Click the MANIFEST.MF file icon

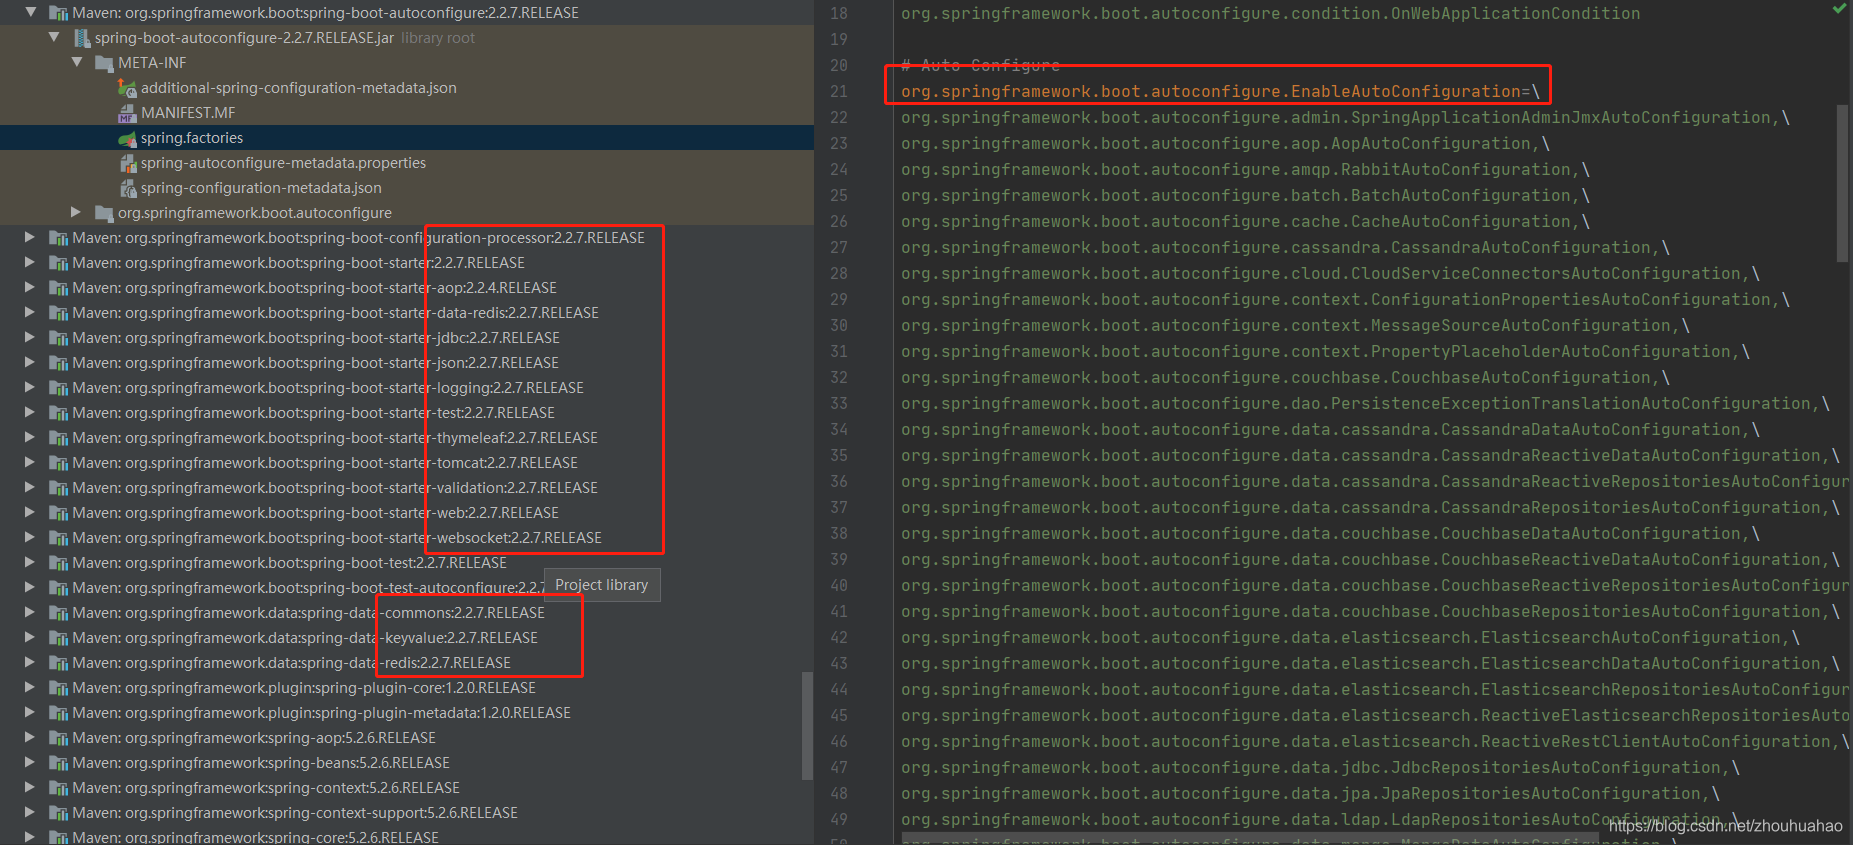[127, 113]
